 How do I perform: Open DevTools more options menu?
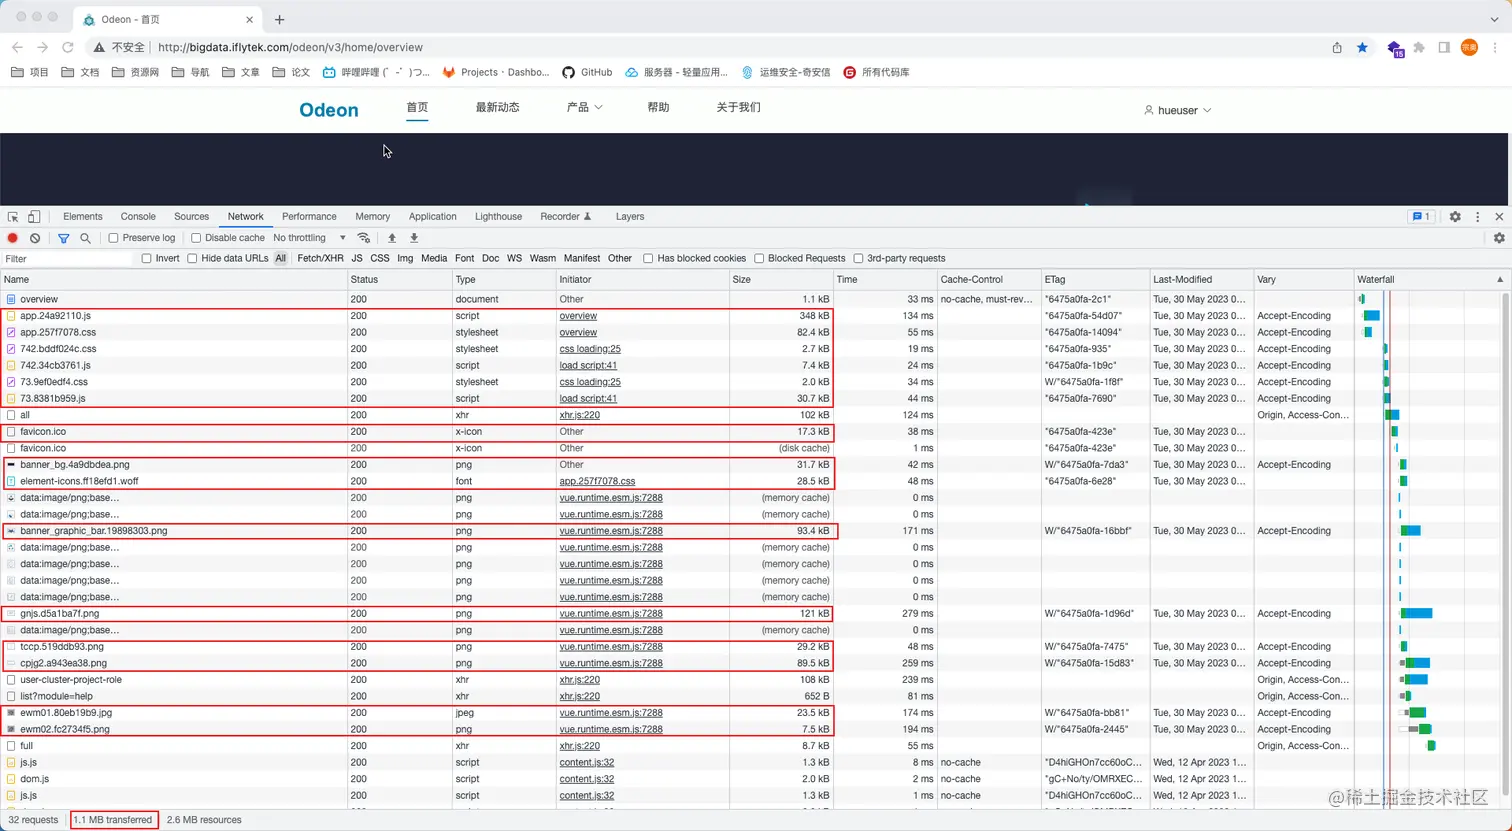(x=1477, y=216)
